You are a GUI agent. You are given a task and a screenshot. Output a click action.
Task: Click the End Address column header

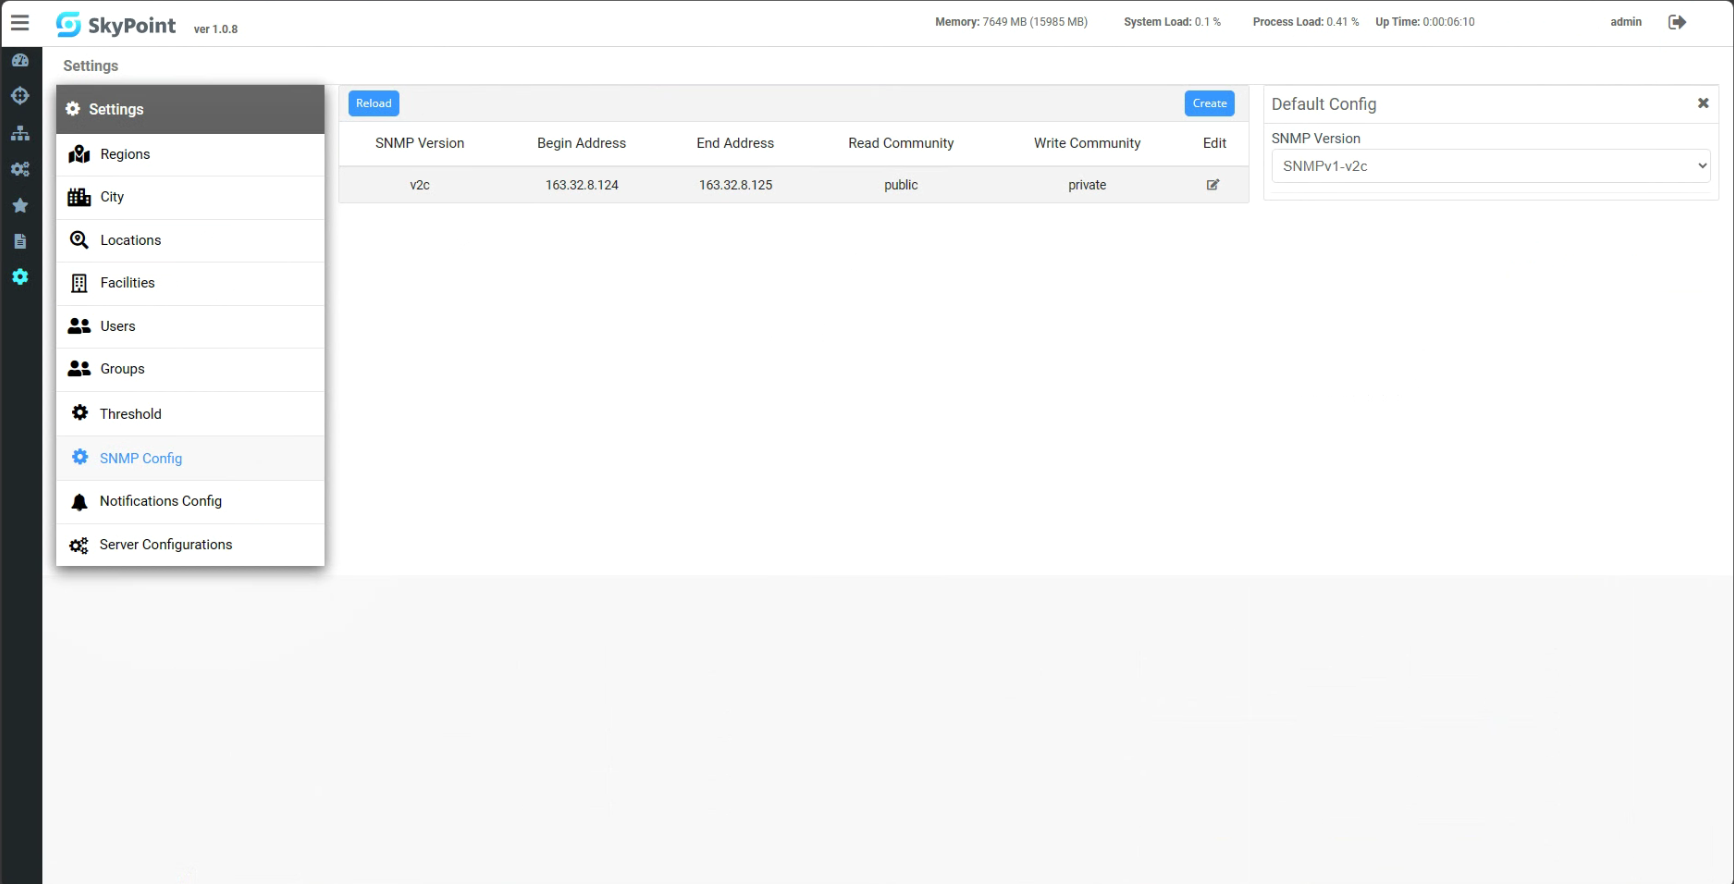point(735,143)
